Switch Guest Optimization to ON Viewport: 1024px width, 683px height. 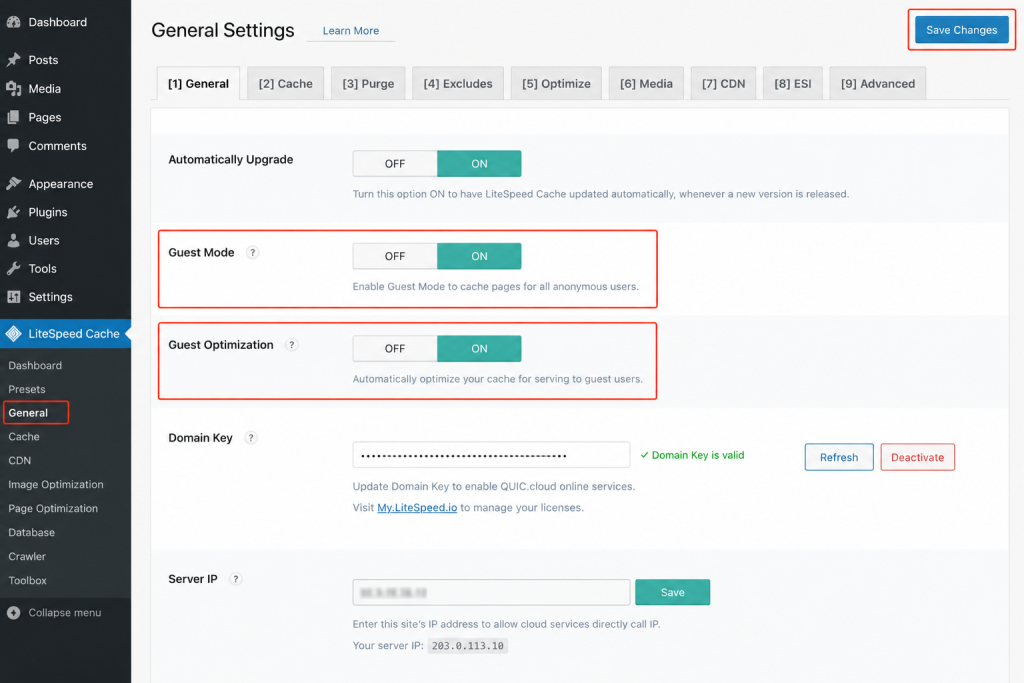click(x=479, y=349)
